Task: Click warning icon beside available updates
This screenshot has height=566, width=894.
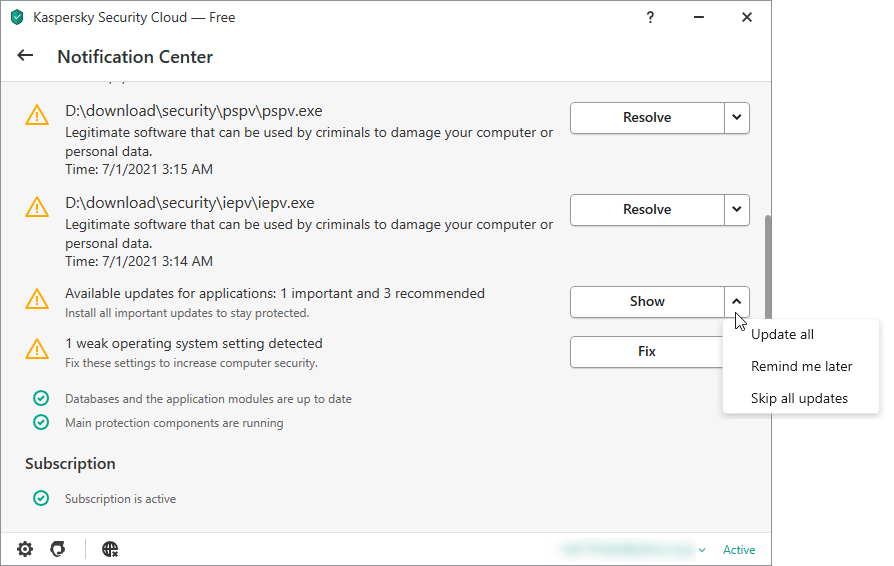Action: coord(37,299)
